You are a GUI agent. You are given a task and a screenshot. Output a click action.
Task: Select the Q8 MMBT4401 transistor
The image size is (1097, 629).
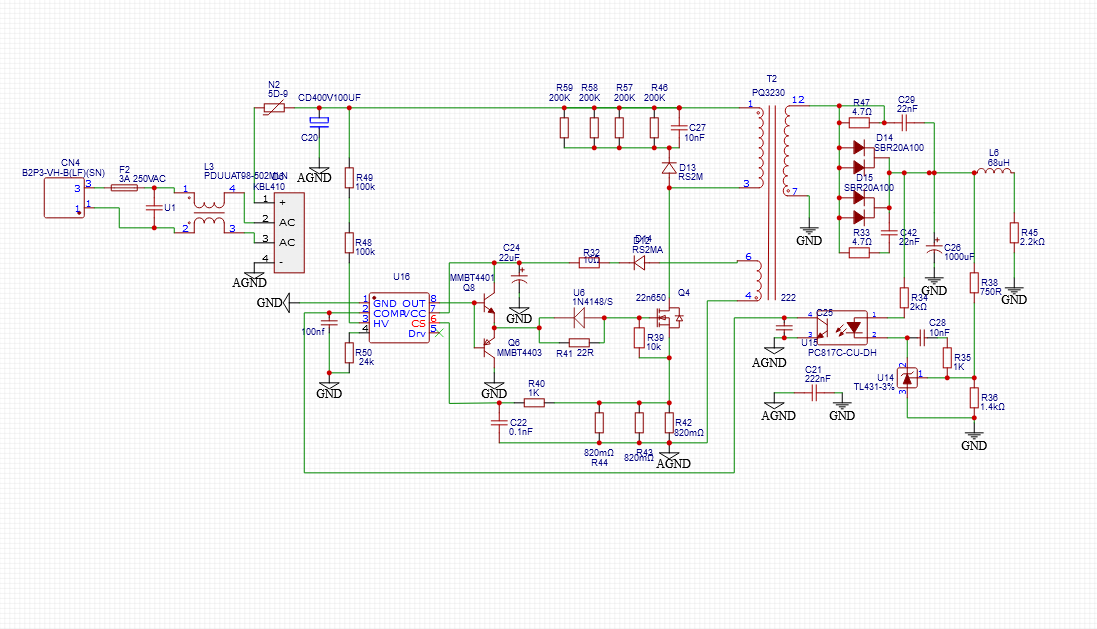[487, 306]
